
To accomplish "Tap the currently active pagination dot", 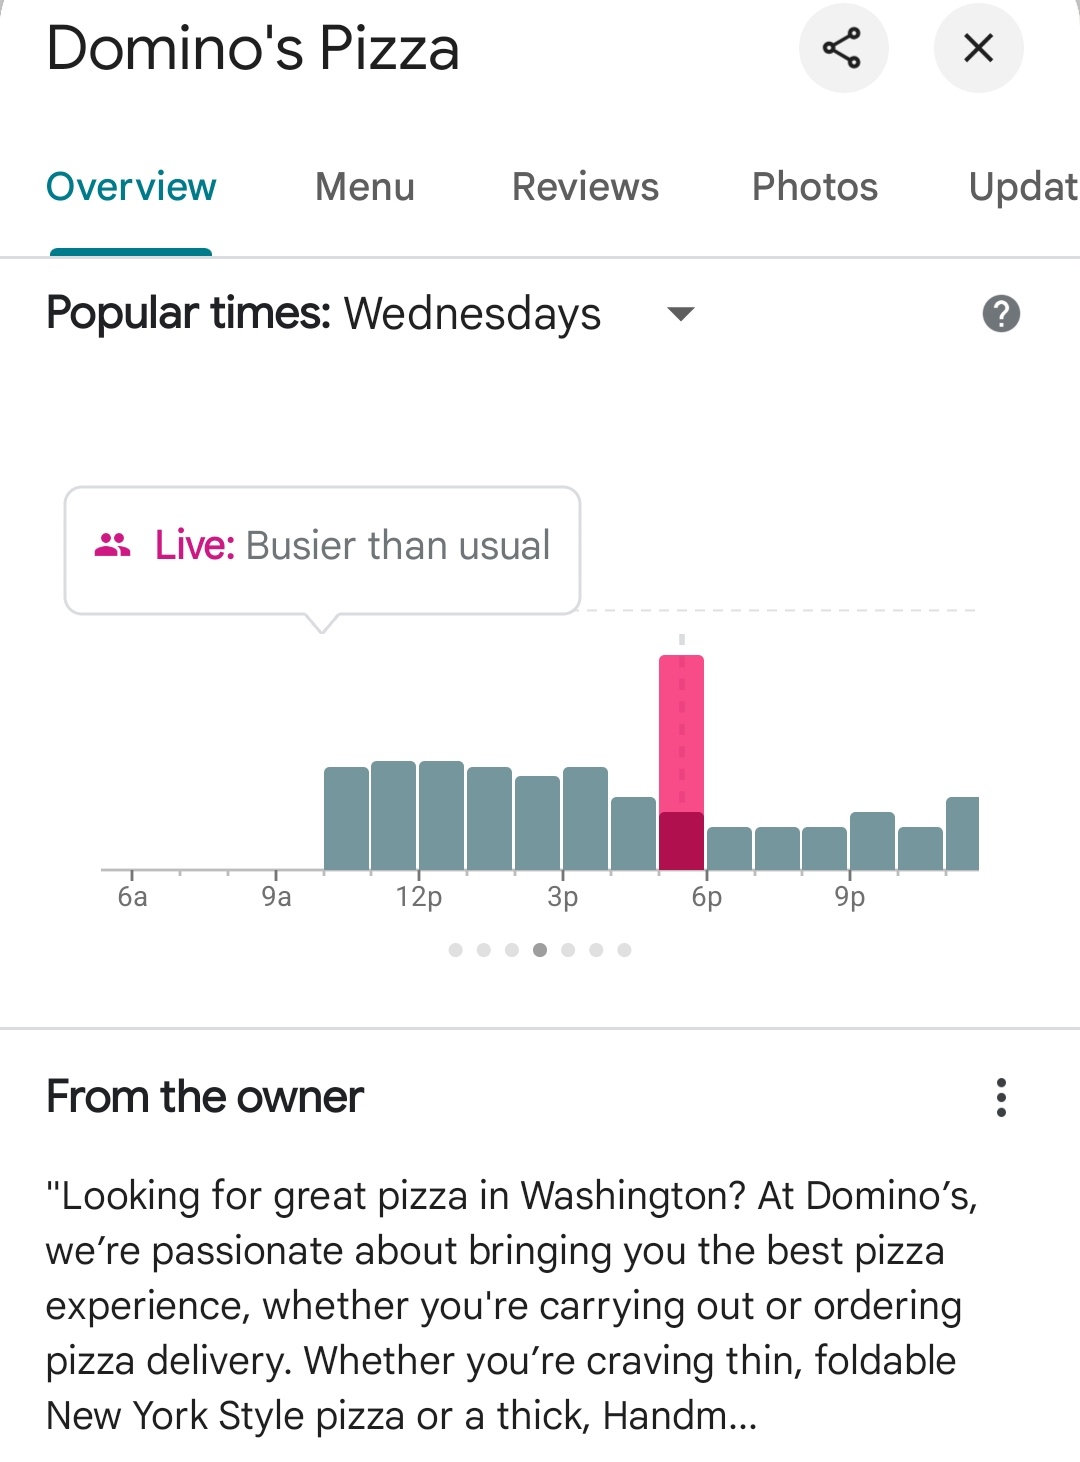I will click(540, 950).
